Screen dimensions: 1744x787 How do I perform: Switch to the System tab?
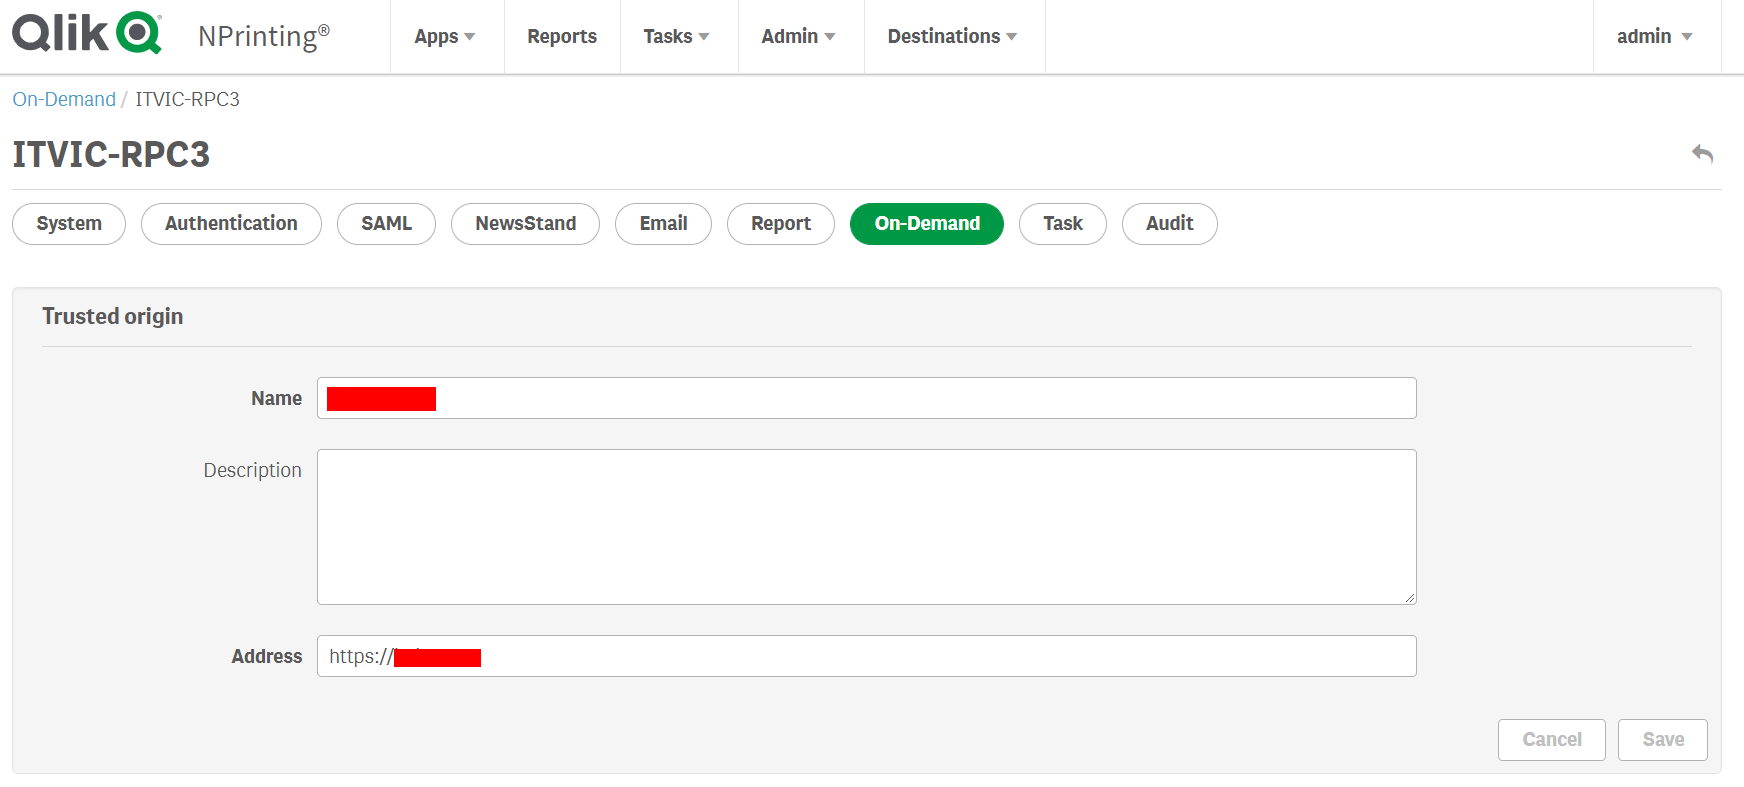click(x=69, y=224)
